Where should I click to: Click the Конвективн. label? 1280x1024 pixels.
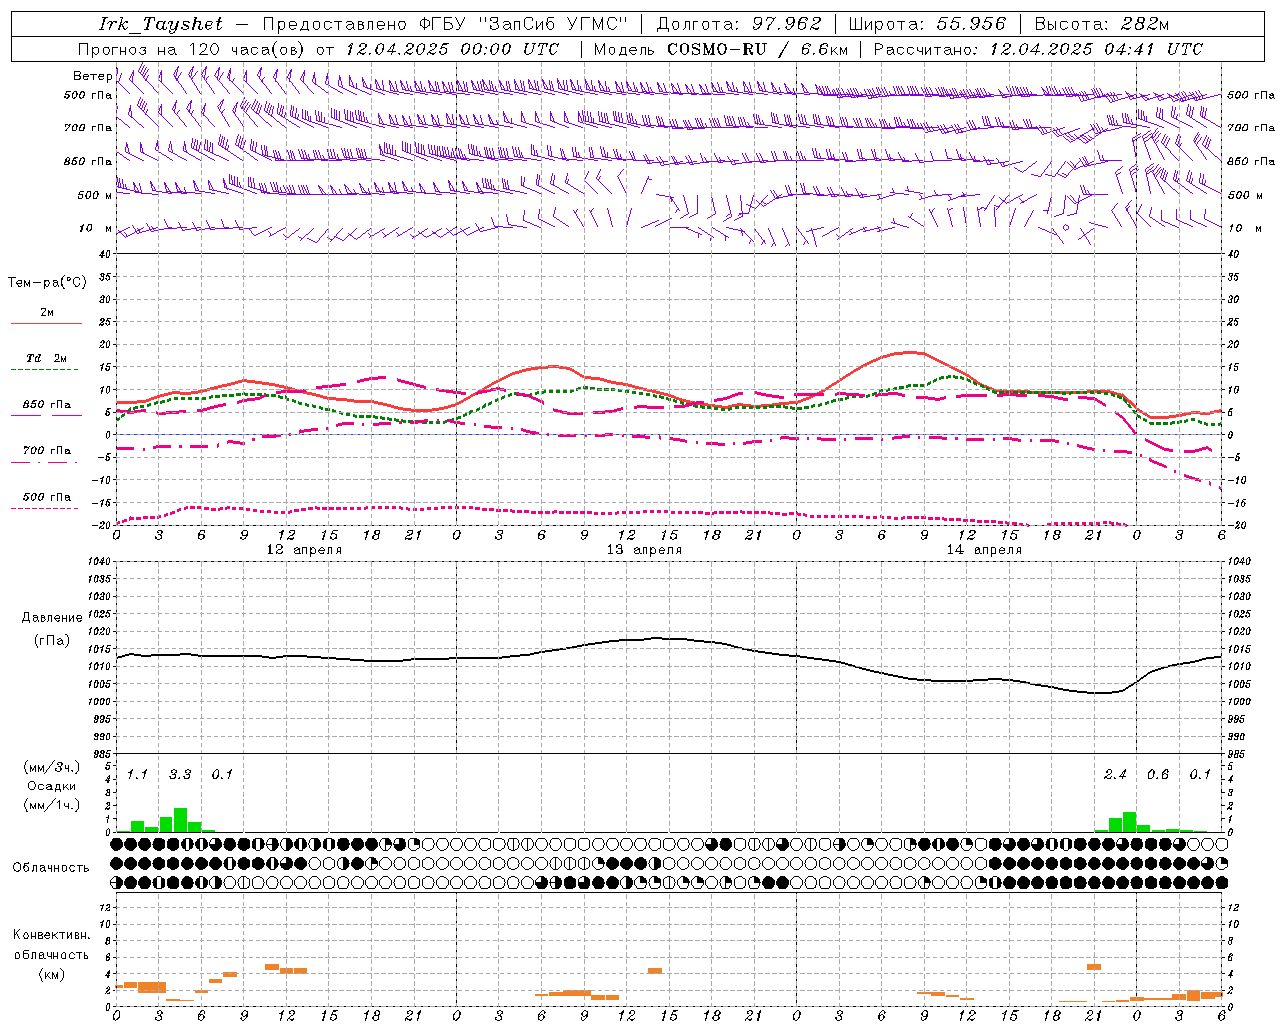[x=51, y=935]
